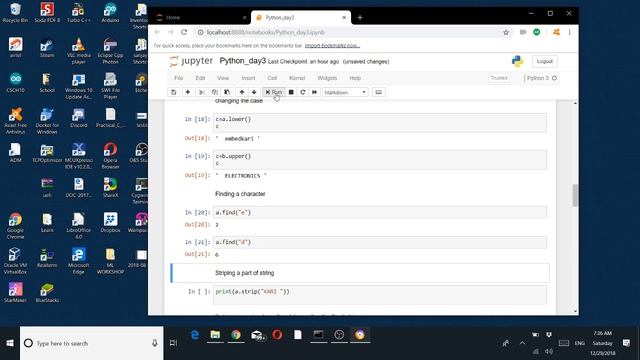640x360 pixels.
Task: Open Steam desktop icon
Action: tap(47, 47)
